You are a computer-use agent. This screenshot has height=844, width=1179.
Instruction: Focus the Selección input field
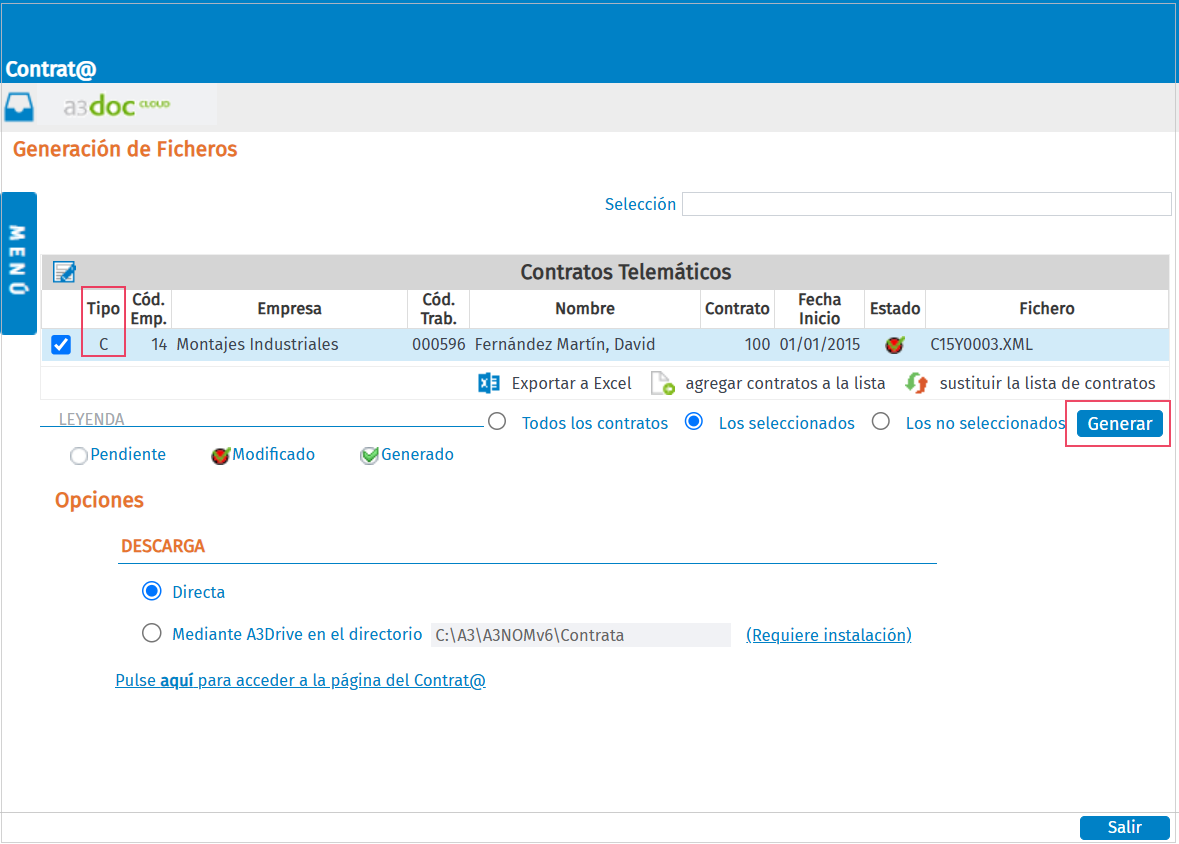(x=926, y=204)
